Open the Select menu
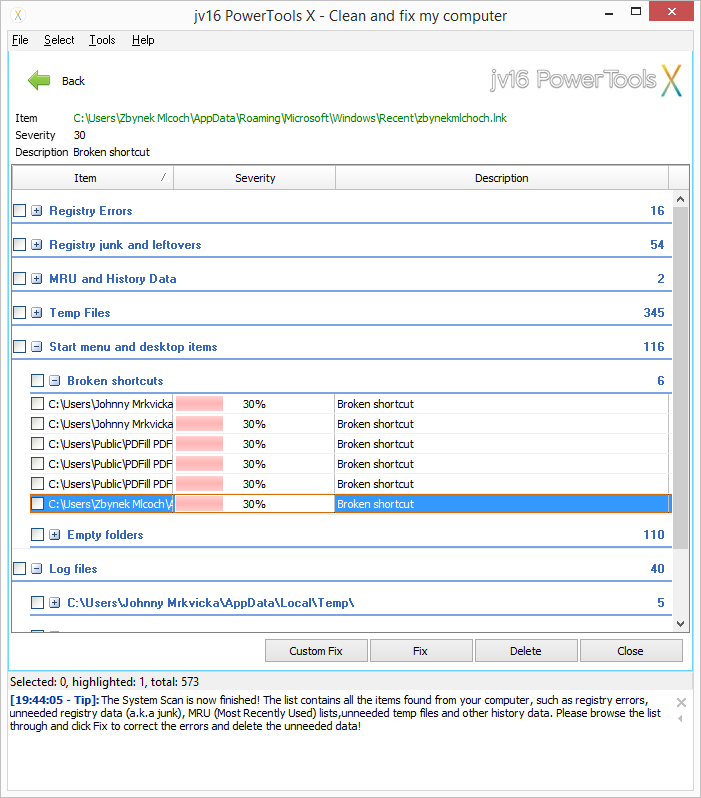The image size is (701, 798). tap(59, 40)
